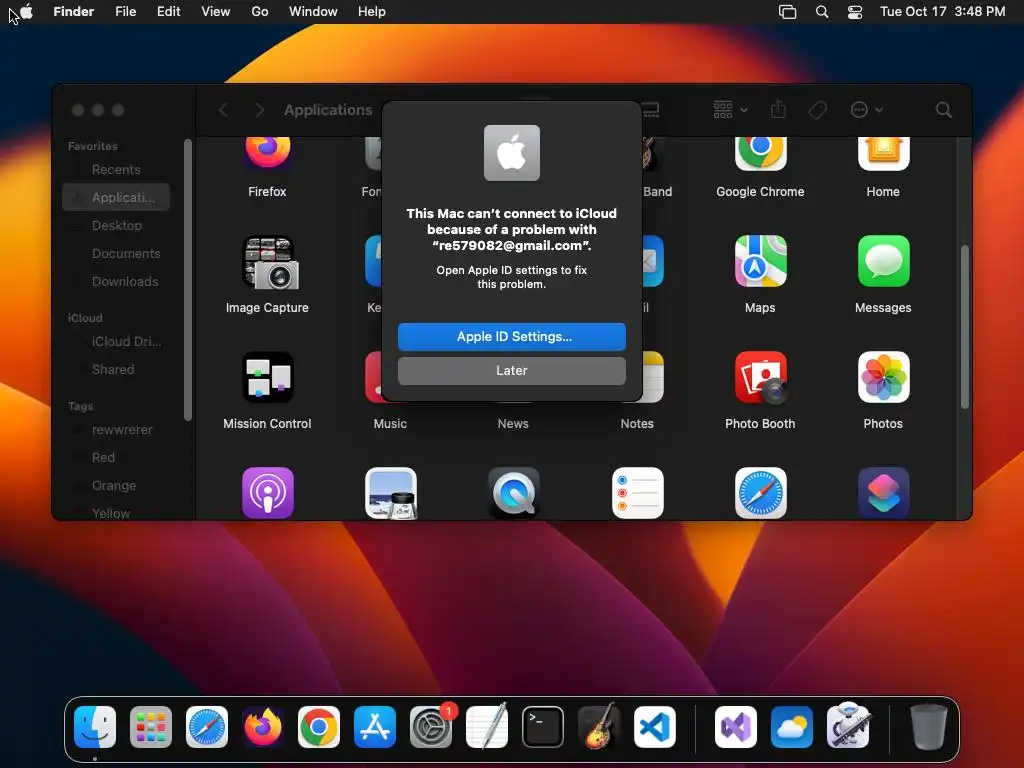The height and width of the screenshot is (768, 1024).
Task: Open the Window menu
Action: (313, 12)
